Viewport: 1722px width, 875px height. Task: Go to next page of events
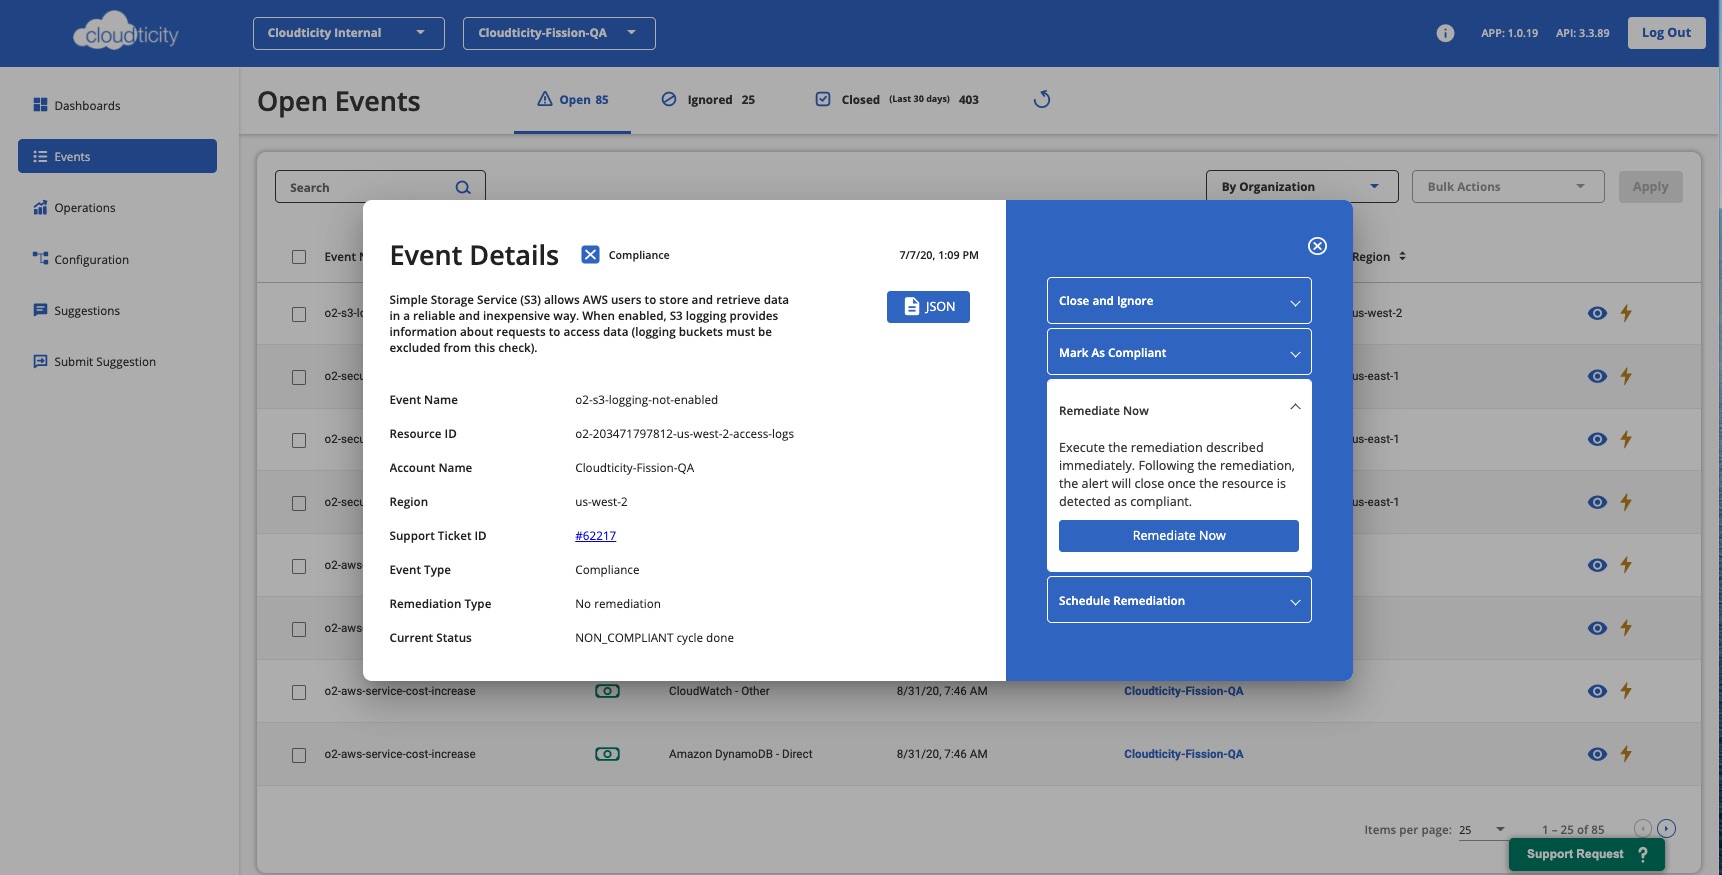(x=1666, y=828)
